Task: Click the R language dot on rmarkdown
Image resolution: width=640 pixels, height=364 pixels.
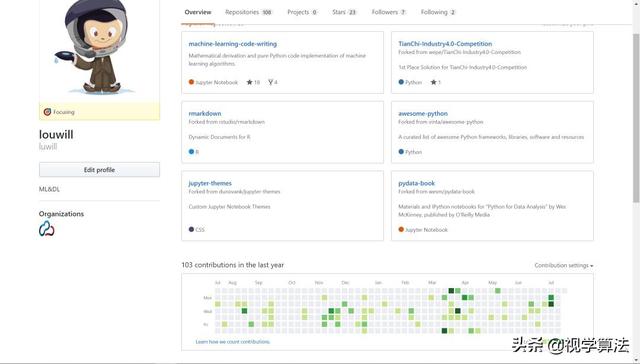Action: [191, 152]
